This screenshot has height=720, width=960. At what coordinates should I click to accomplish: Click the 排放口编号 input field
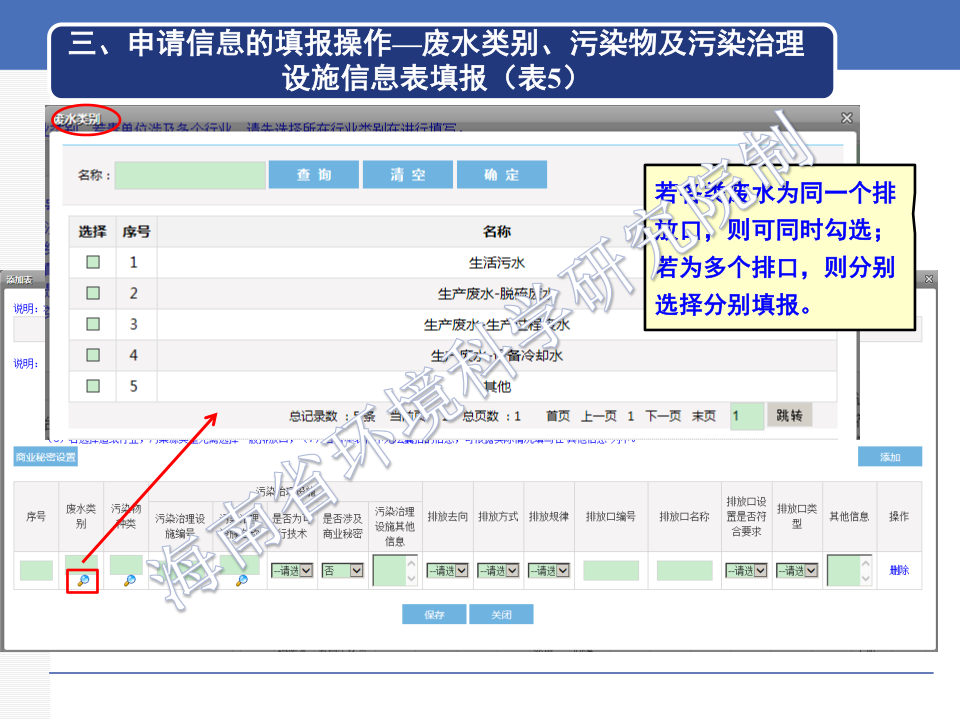click(611, 571)
